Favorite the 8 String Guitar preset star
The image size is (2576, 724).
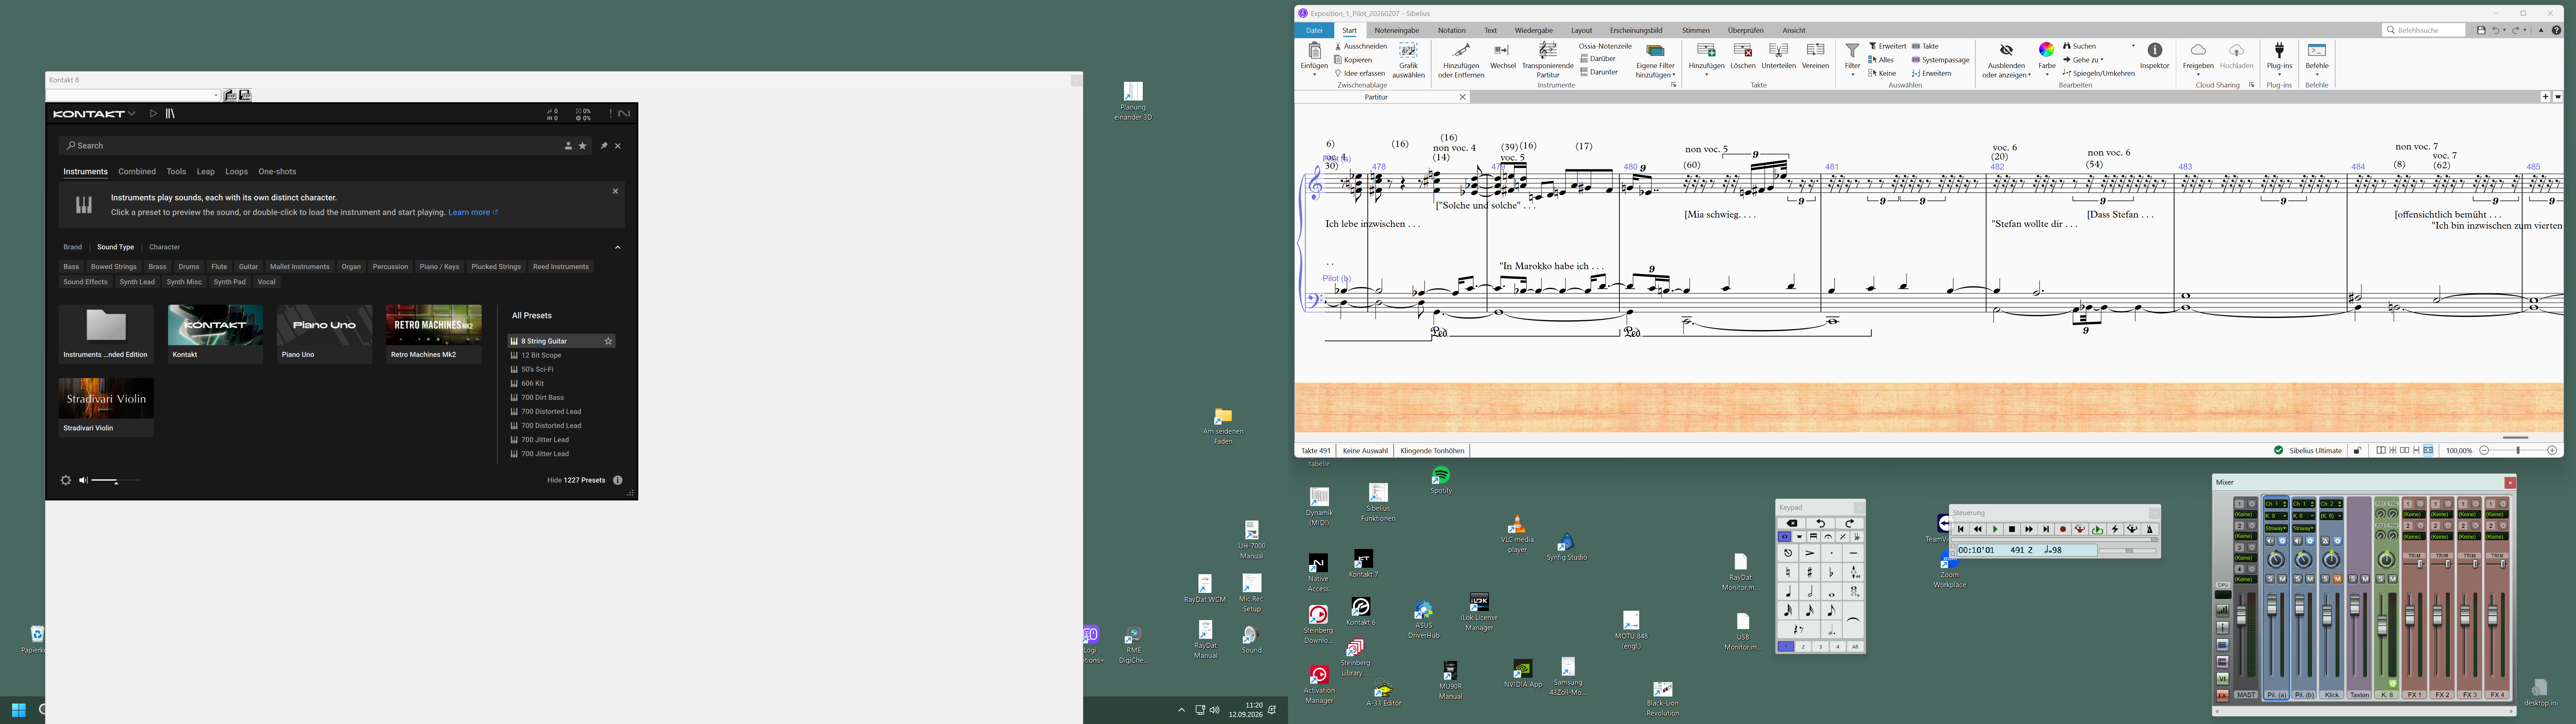click(x=608, y=341)
